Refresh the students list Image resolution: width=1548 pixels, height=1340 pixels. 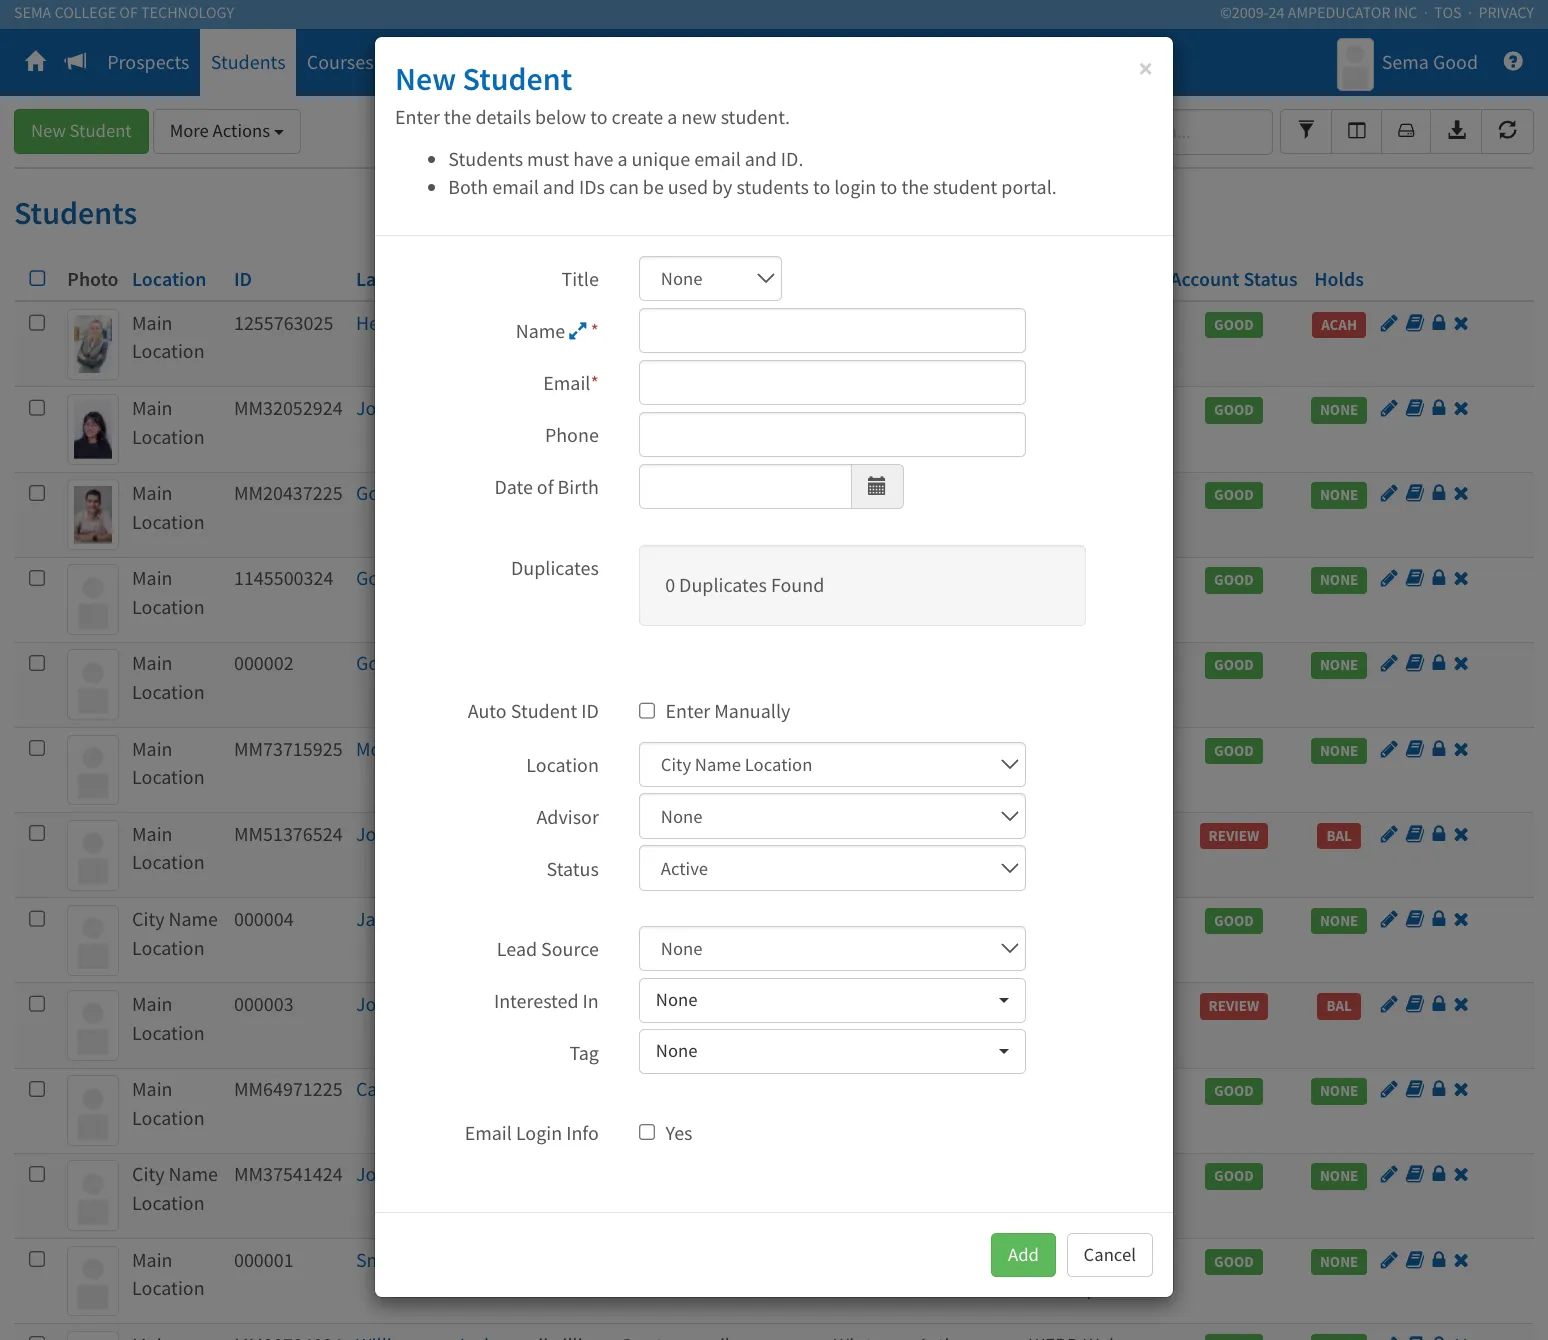[x=1508, y=131]
